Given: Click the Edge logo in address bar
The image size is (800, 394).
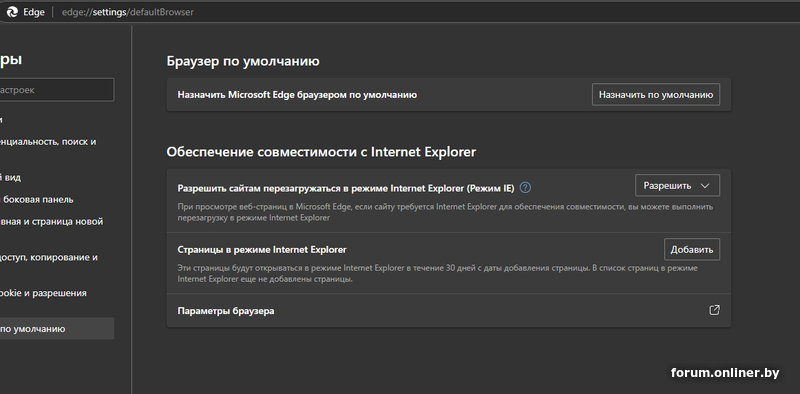Looking at the screenshot, I should point(12,12).
